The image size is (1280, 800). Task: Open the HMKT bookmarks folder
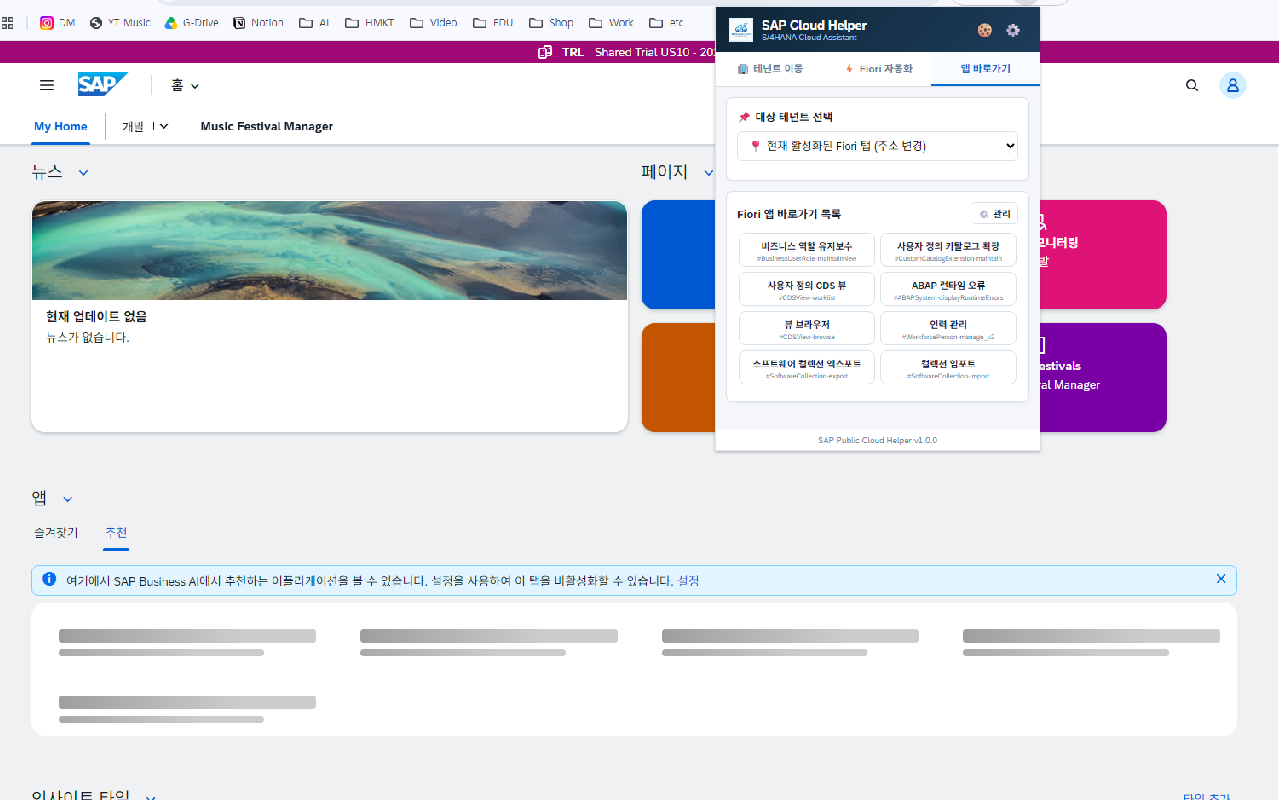point(368,22)
